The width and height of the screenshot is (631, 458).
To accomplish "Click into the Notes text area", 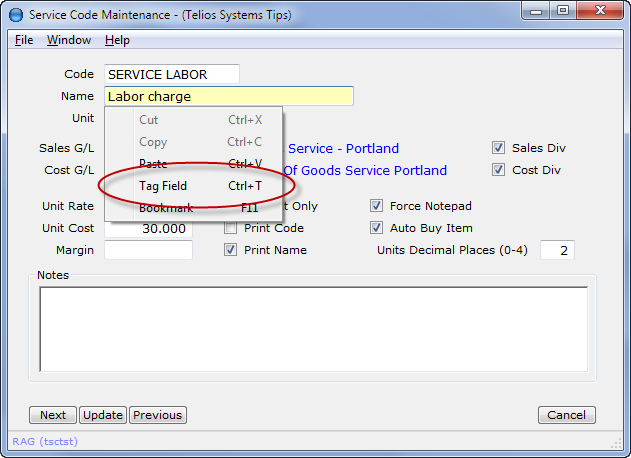I will tap(313, 329).
